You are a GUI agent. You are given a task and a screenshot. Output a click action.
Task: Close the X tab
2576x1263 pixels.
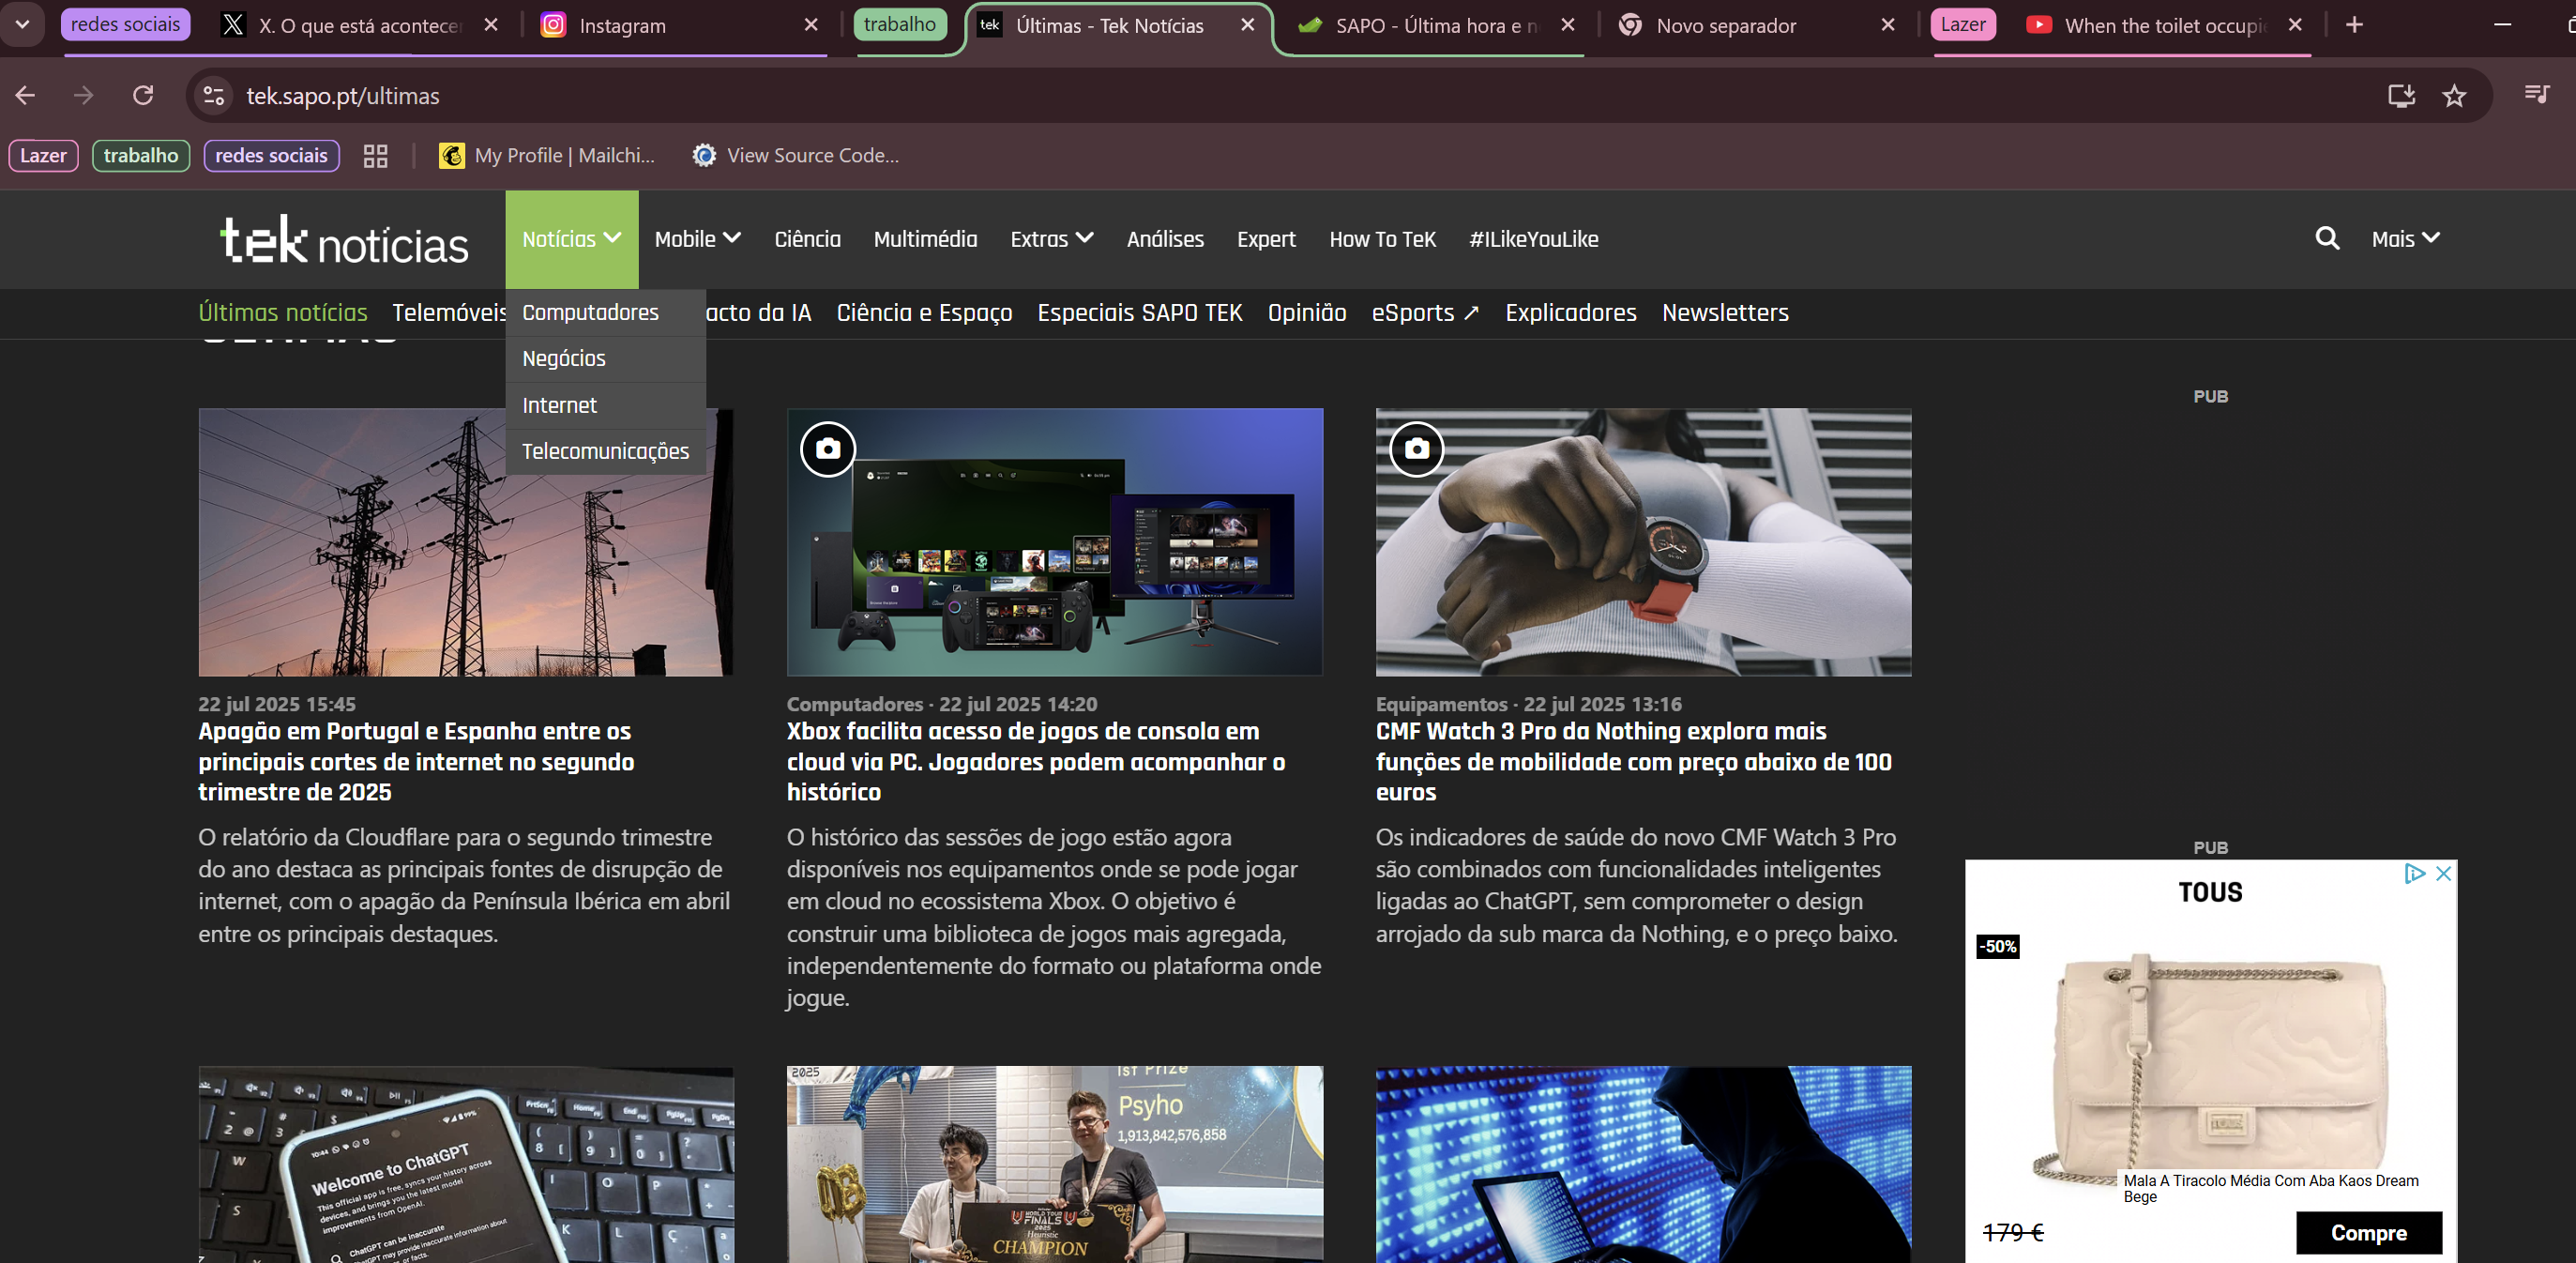coord(491,25)
